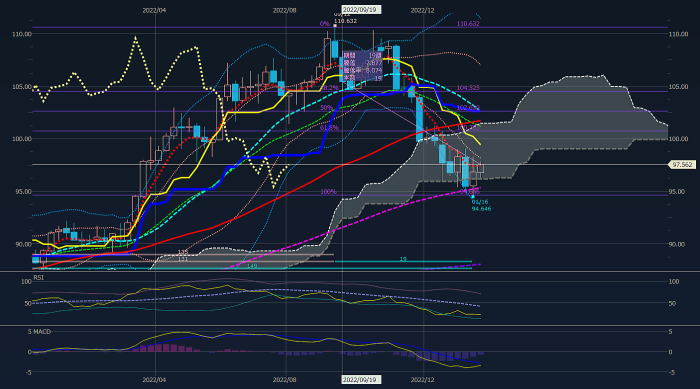Click MACD right axis value 0
Image resolution: width=700 pixels, height=389 pixels.
[x=671, y=352]
